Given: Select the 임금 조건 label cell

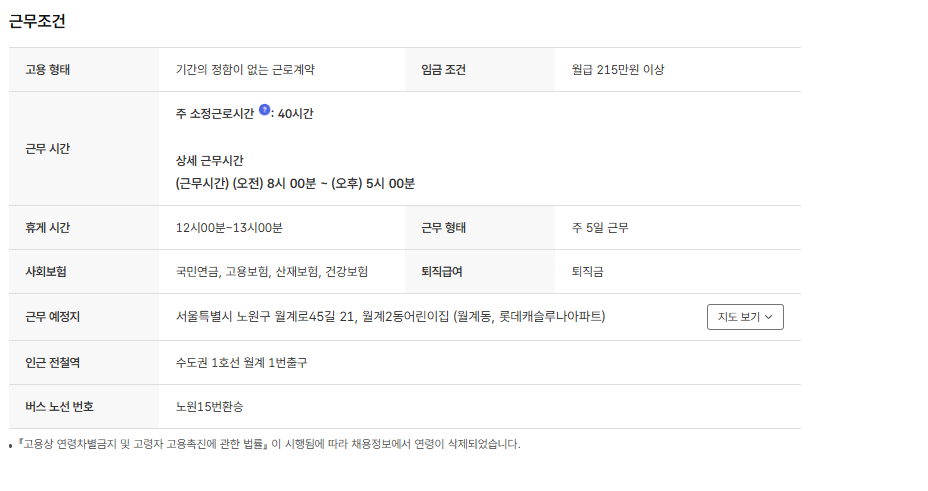Looking at the screenshot, I should pyautogui.click(x=443, y=70).
